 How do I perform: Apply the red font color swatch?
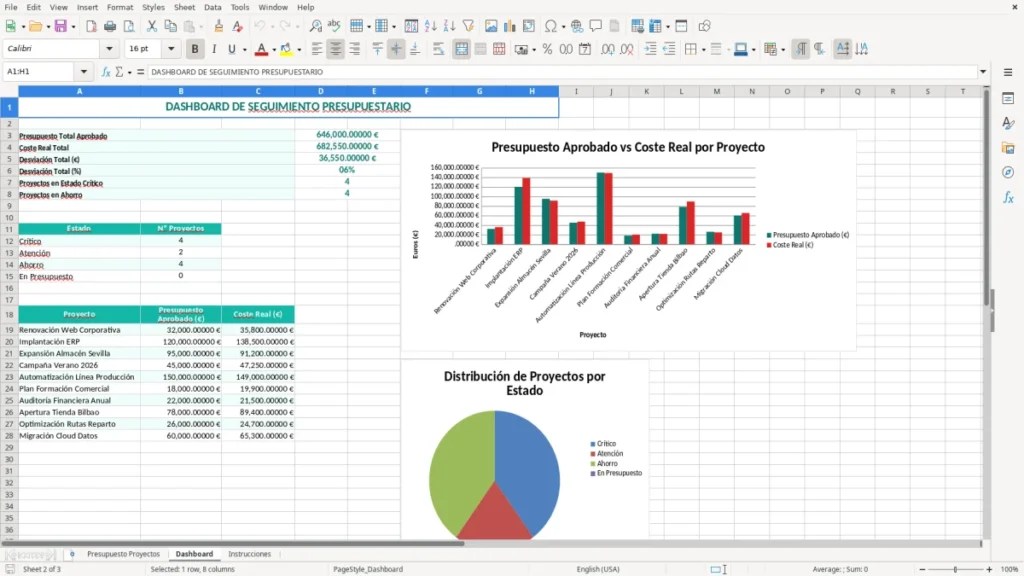pos(261,49)
